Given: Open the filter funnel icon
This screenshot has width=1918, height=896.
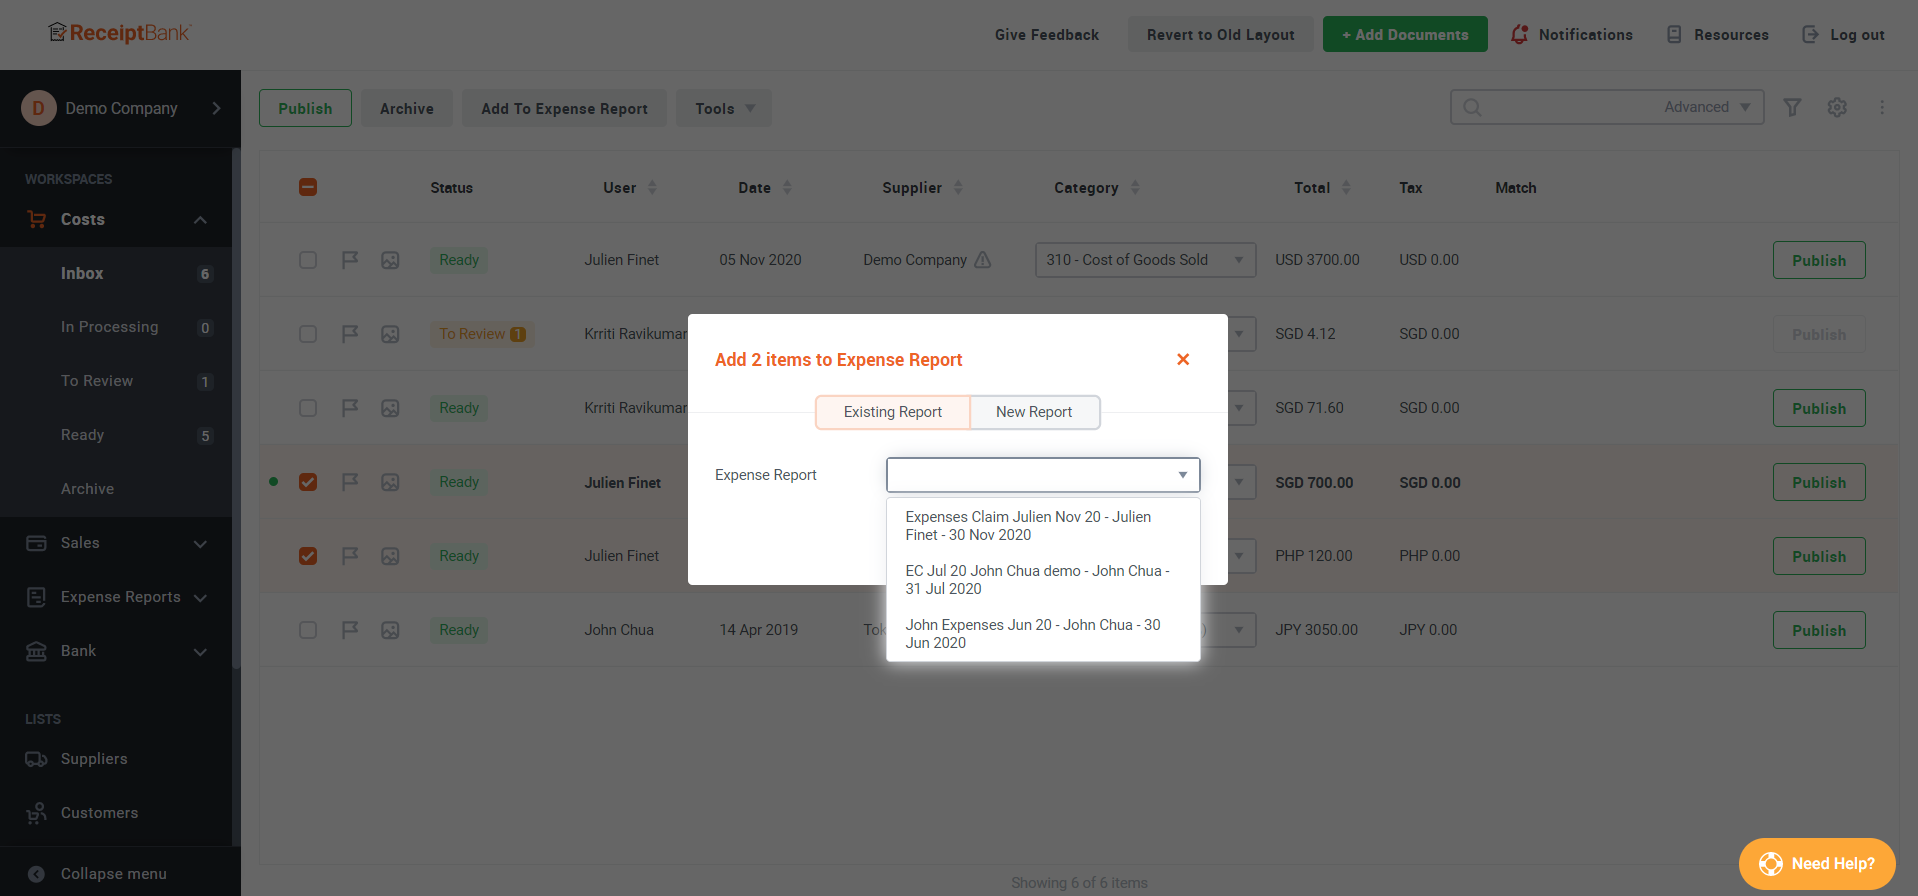Looking at the screenshot, I should 1792,107.
